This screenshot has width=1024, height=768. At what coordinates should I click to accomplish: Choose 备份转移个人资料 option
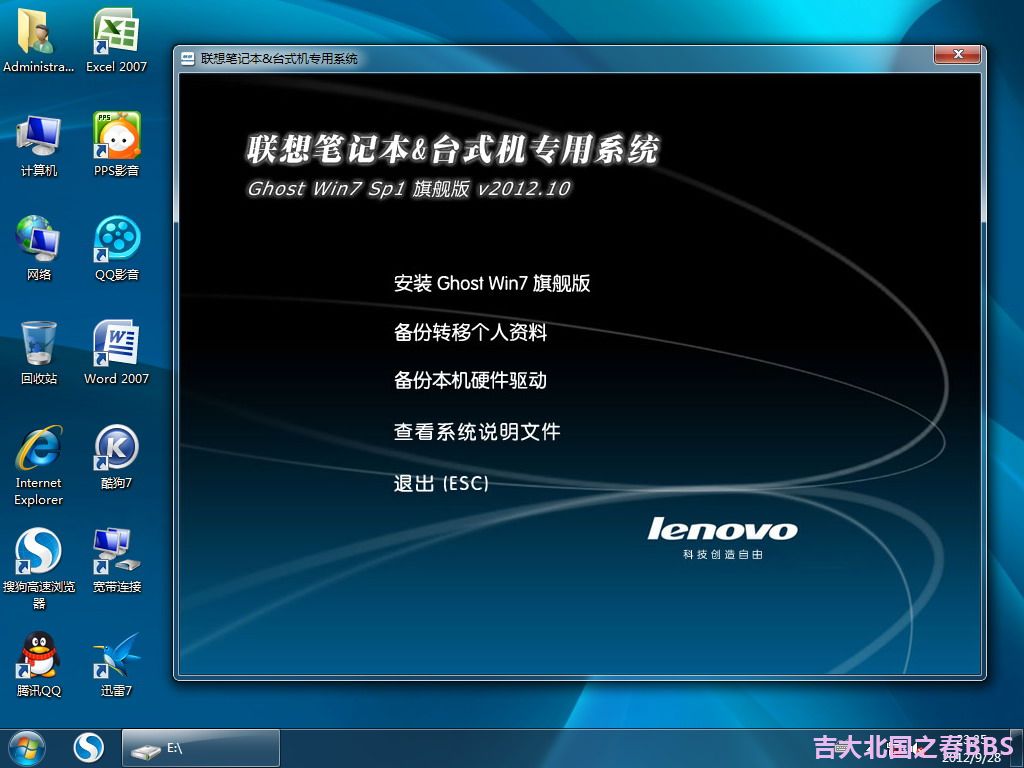tap(470, 332)
